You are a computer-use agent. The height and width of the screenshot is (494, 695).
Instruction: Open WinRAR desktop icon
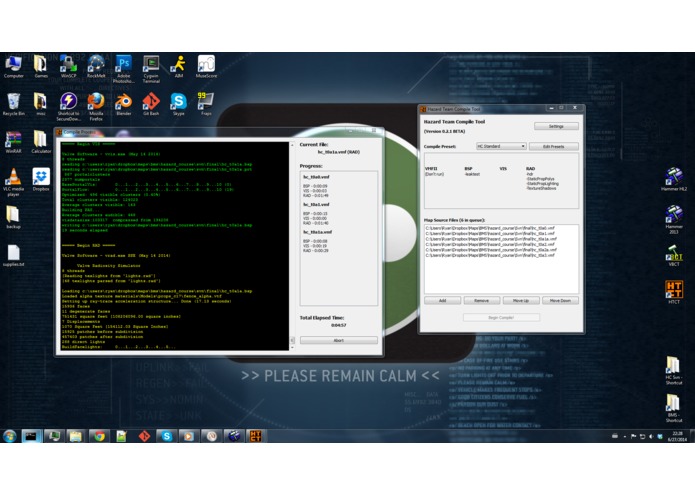coord(13,142)
